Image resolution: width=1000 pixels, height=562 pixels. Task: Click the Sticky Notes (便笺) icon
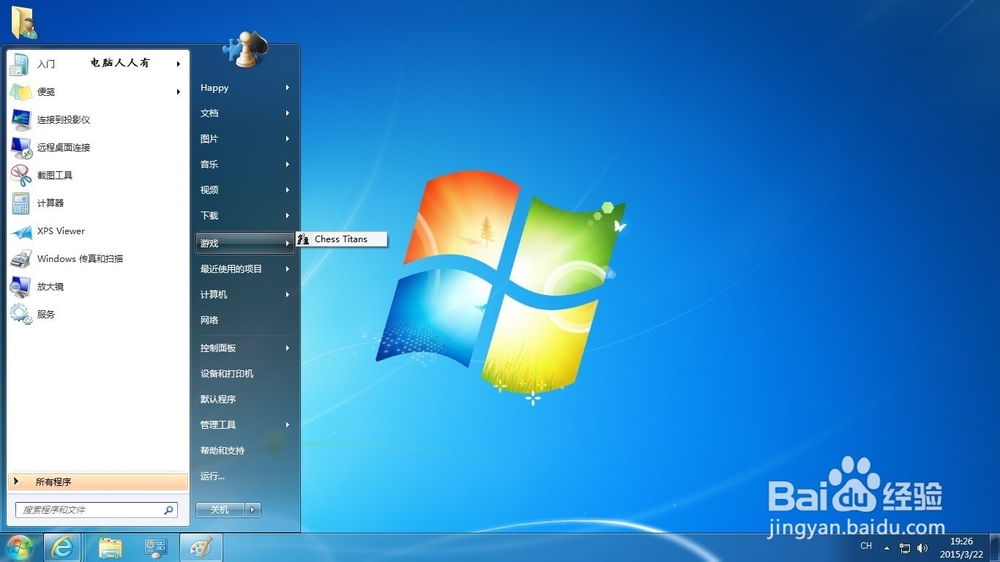point(20,92)
